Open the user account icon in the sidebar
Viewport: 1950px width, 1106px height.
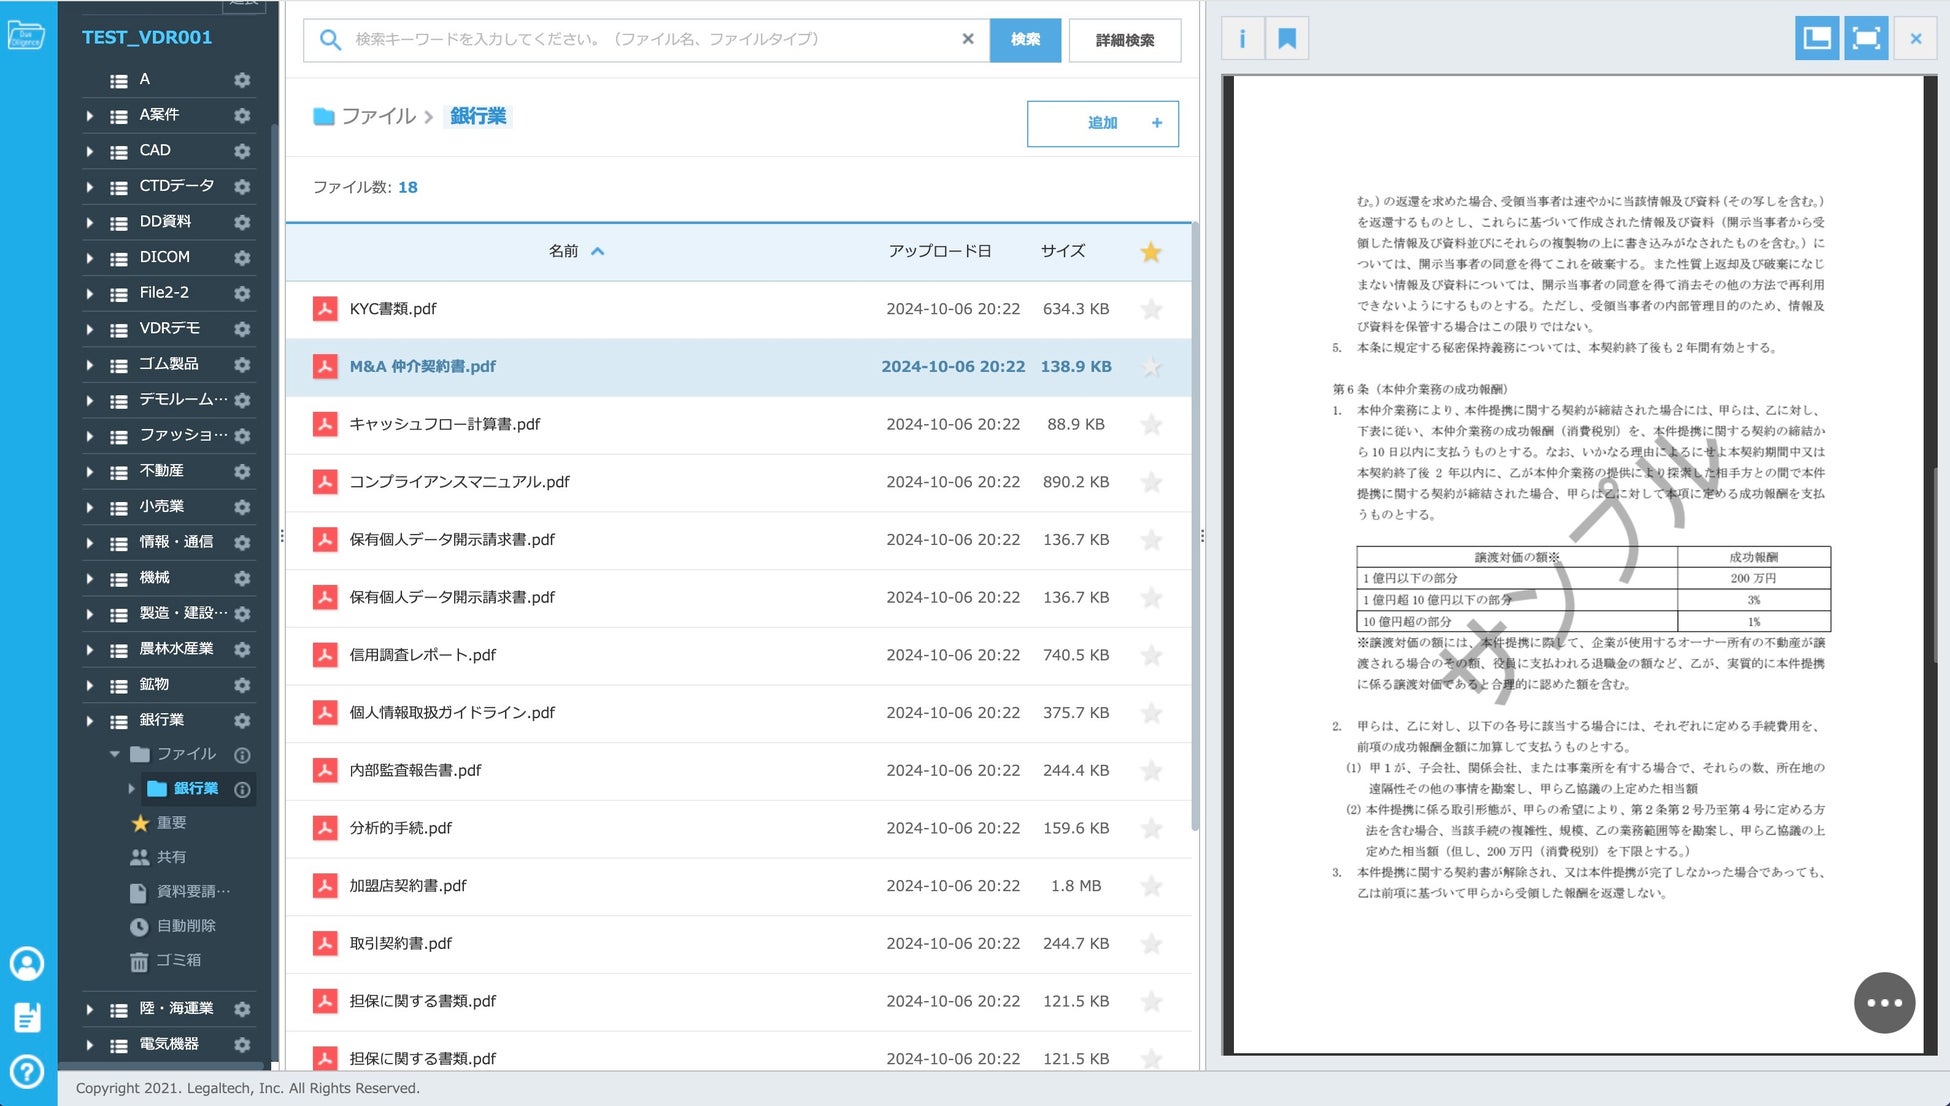[x=27, y=963]
